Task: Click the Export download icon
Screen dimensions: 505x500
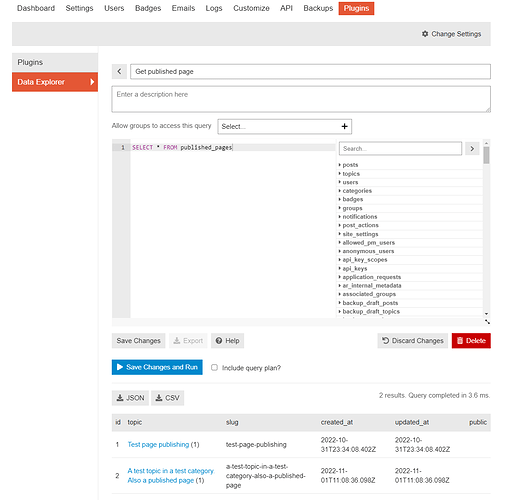Action: (177, 341)
